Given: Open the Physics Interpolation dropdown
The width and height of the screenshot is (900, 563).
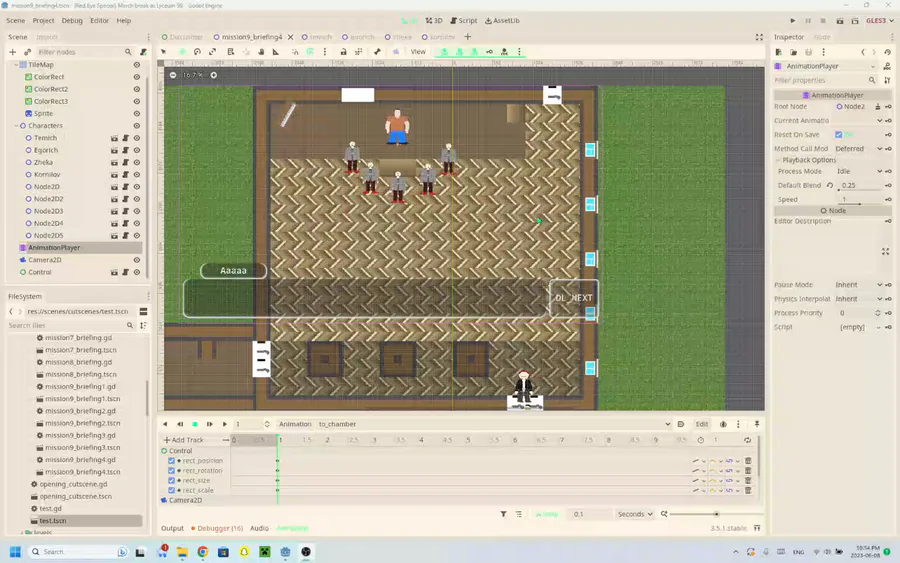Looking at the screenshot, I should pos(859,299).
